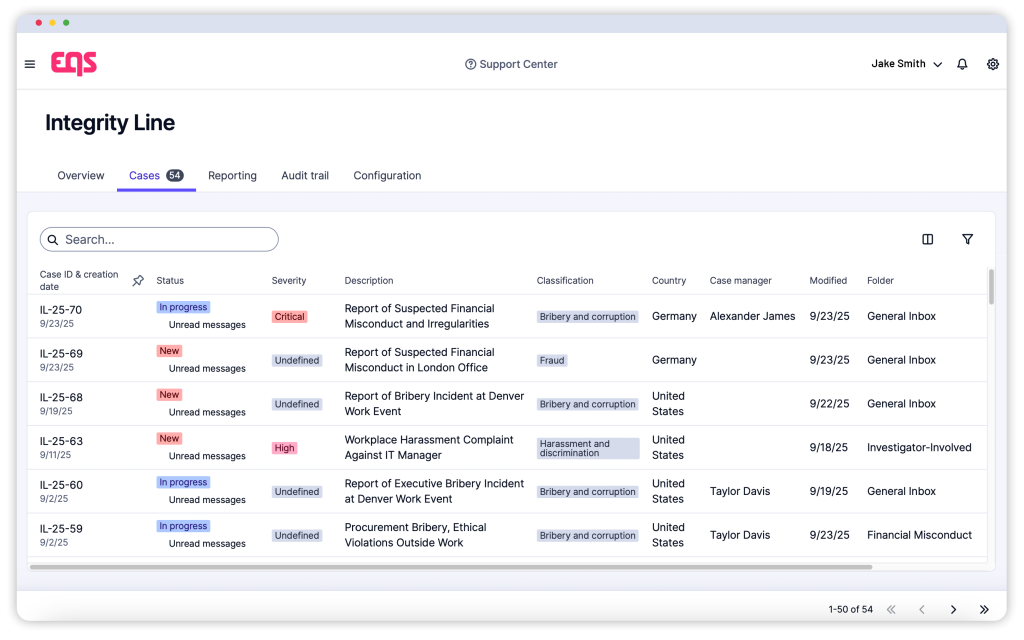This screenshot has width=1024, height=640.
Task: Open the hamburger navigation menu
Action: 30,64
